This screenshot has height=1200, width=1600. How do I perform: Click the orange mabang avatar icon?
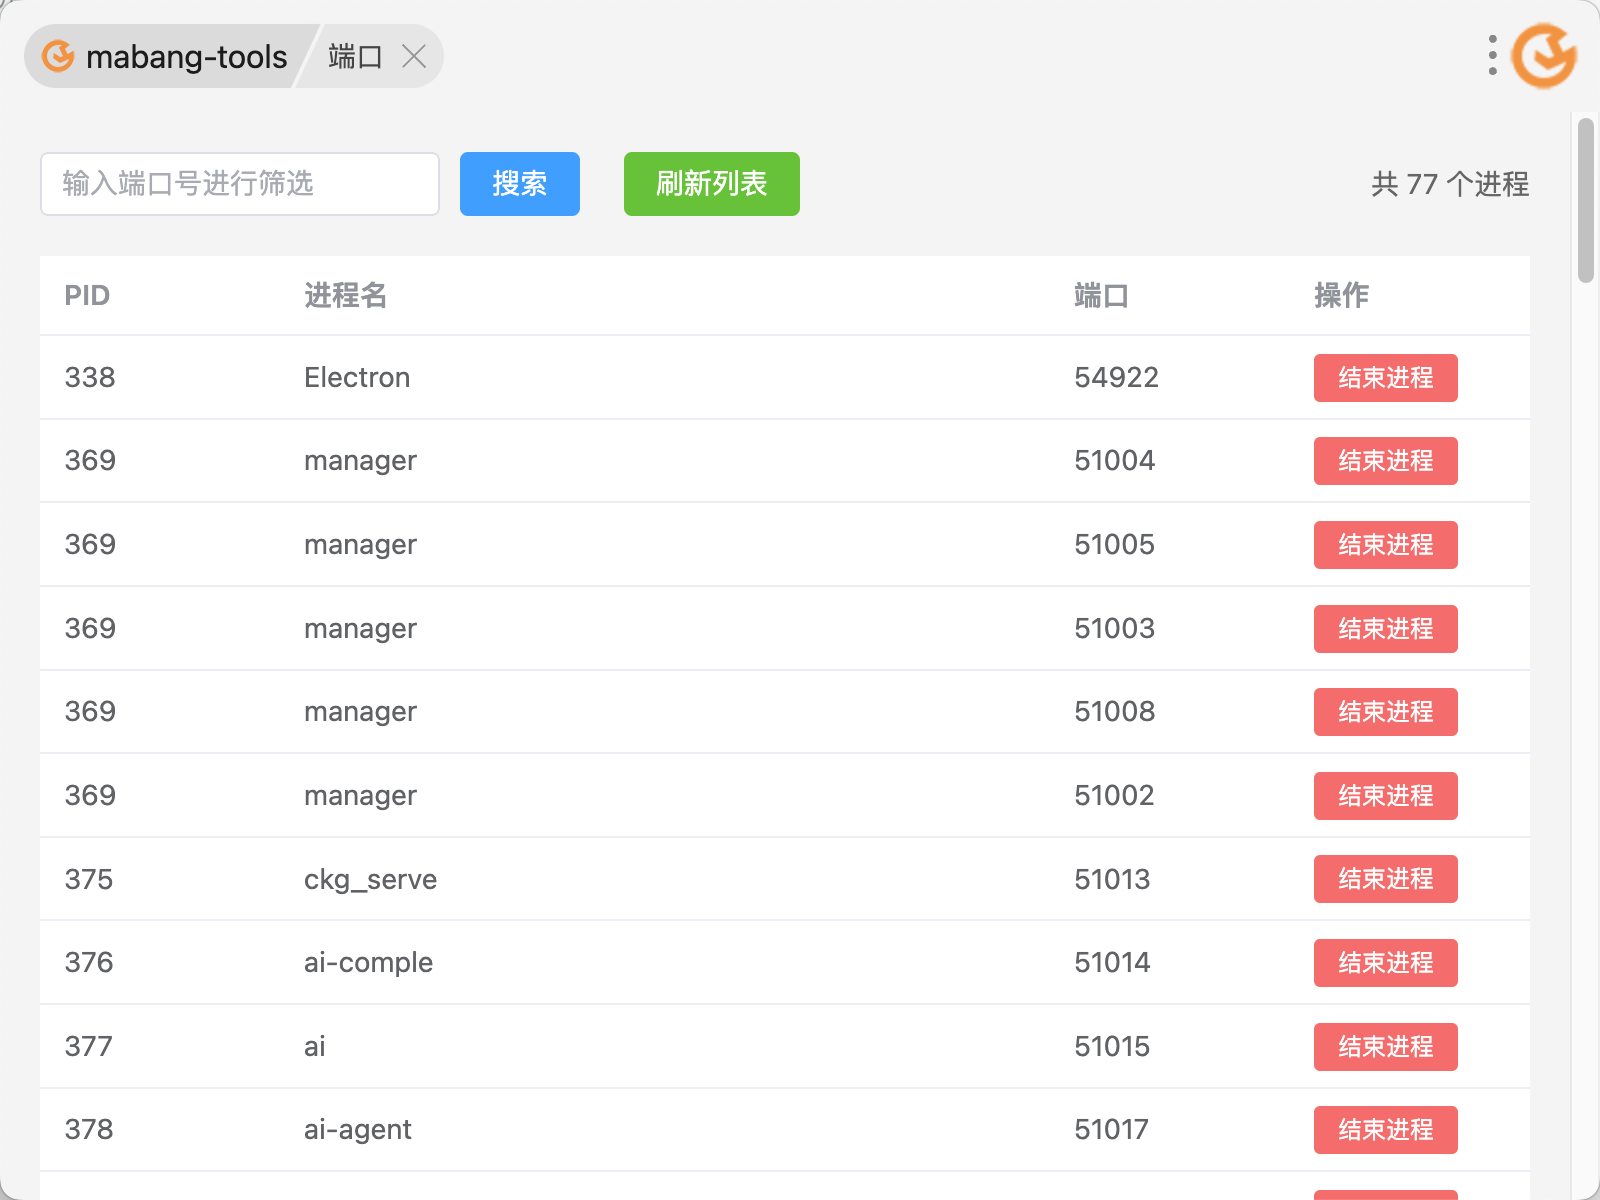pyautogui.click(x=1544, y=56)
